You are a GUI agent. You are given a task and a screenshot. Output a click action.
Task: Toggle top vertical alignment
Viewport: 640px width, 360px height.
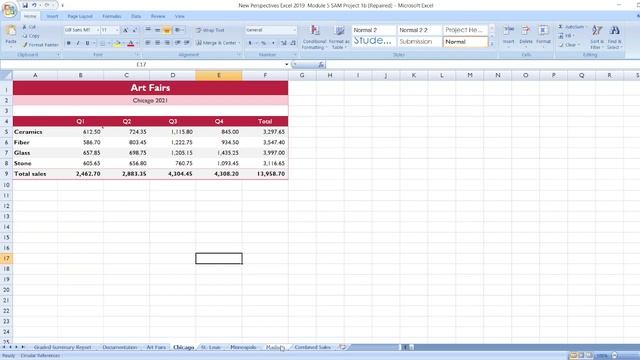click(x=148, y=30)
